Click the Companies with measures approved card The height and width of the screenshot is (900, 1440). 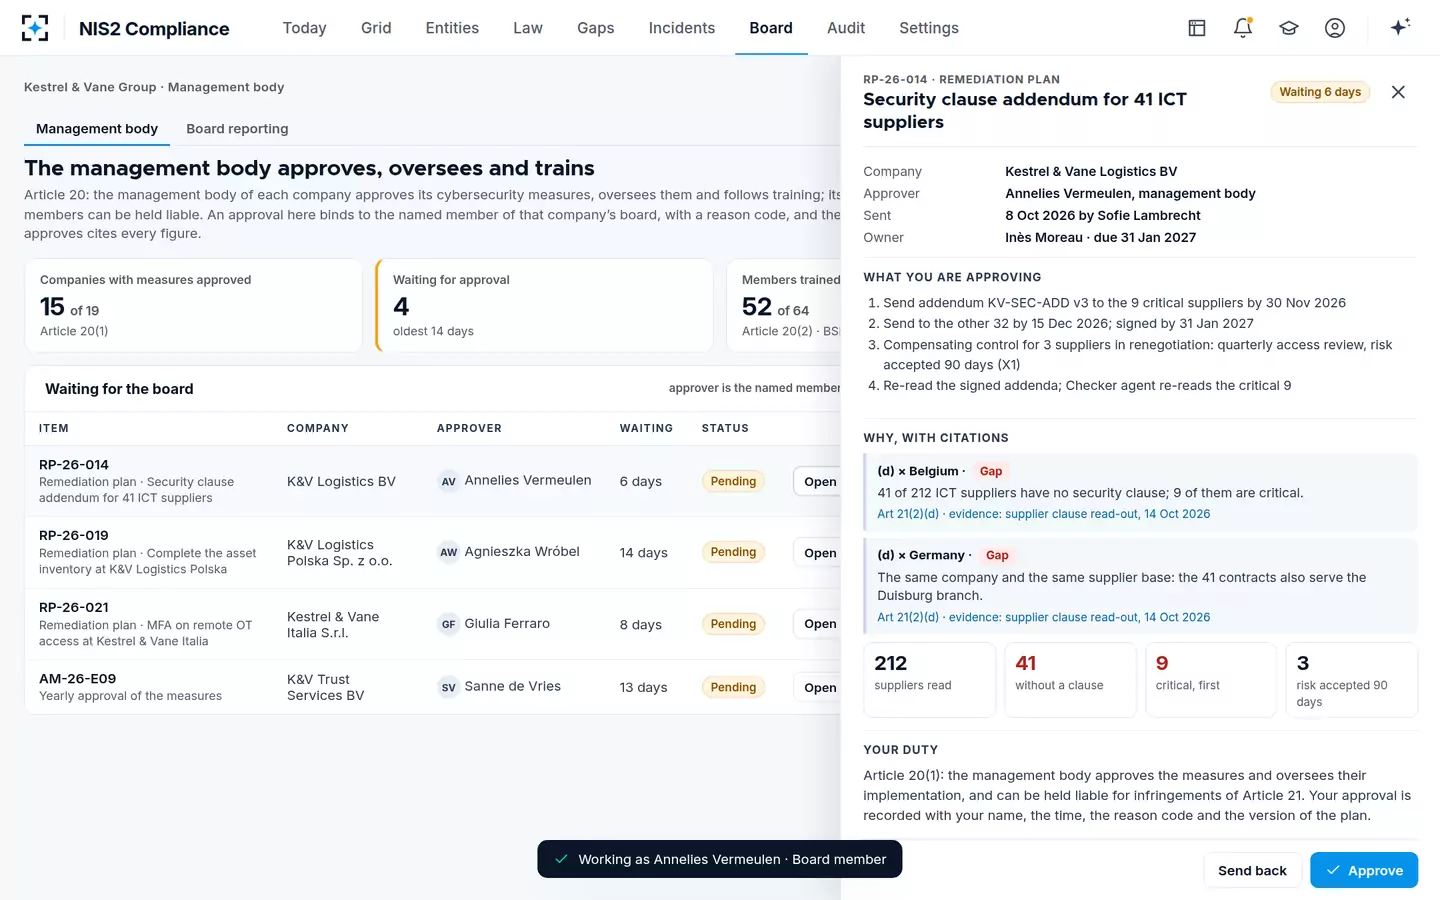[x=193, y=306]
